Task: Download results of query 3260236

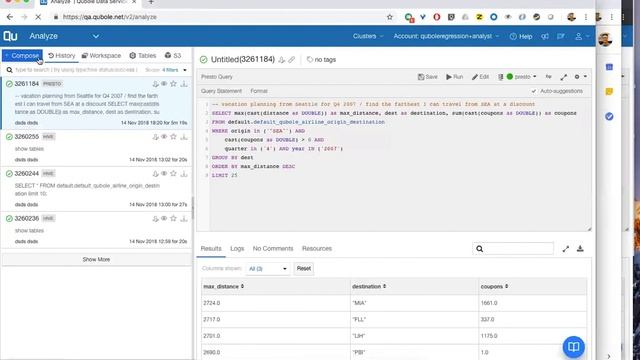Action: (184, 218)
